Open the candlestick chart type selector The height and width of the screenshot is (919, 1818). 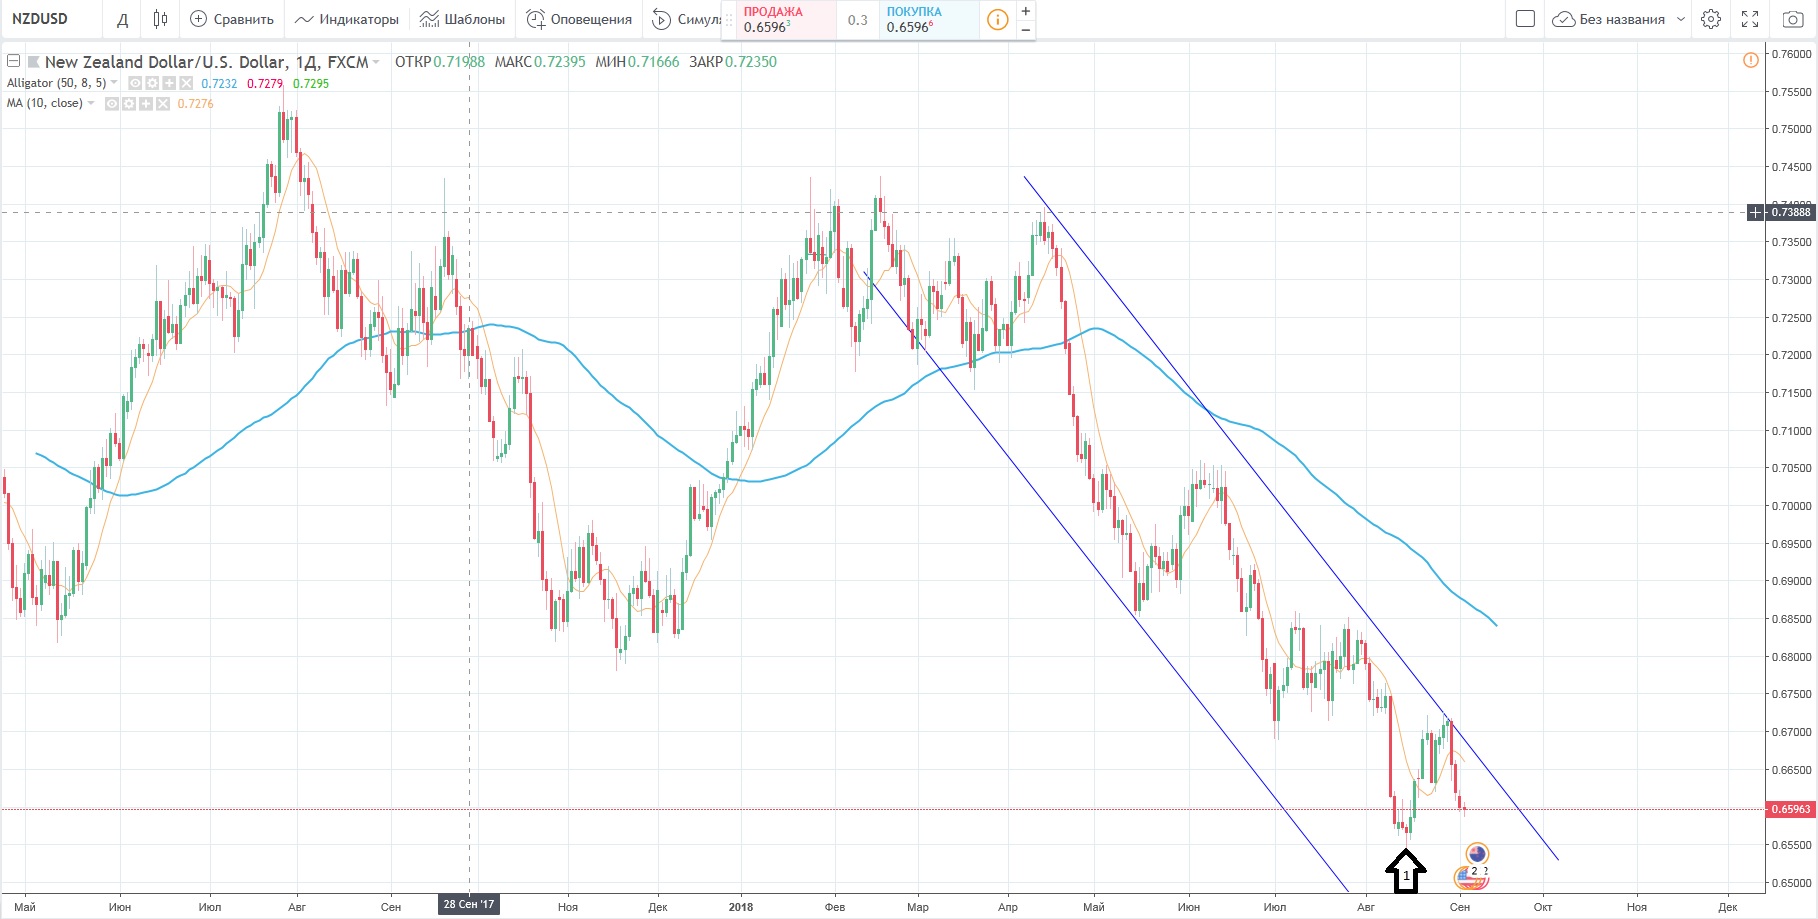160,19
